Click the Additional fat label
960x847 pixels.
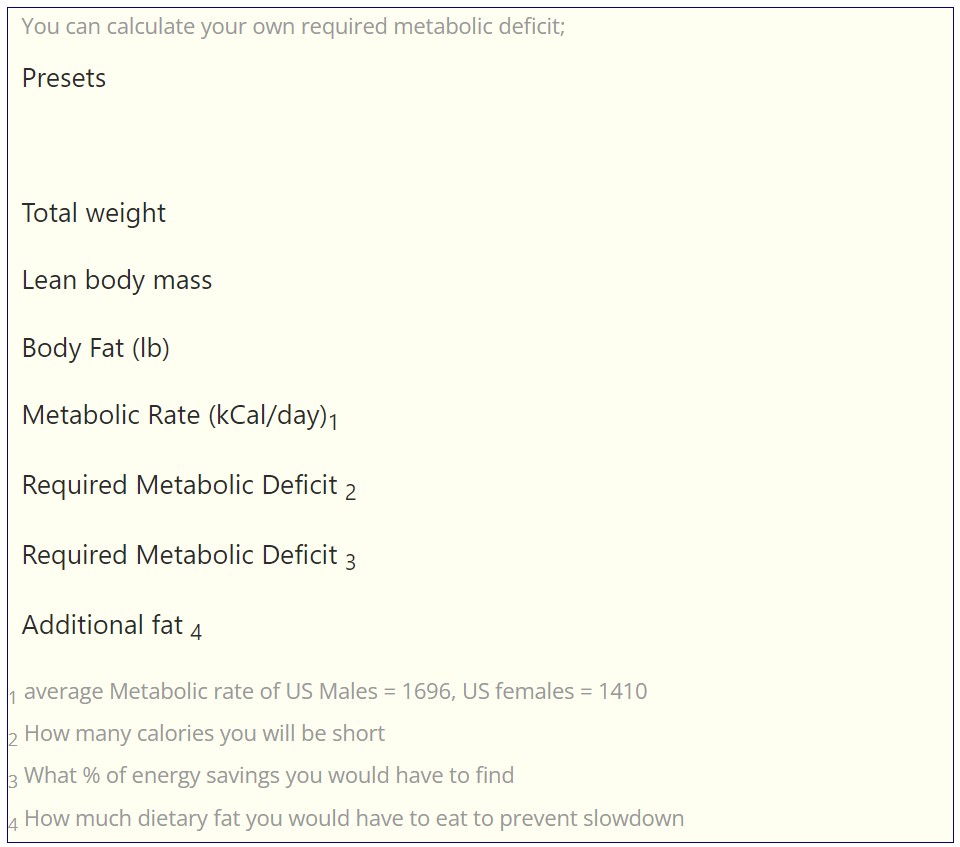tap(102, 625)
